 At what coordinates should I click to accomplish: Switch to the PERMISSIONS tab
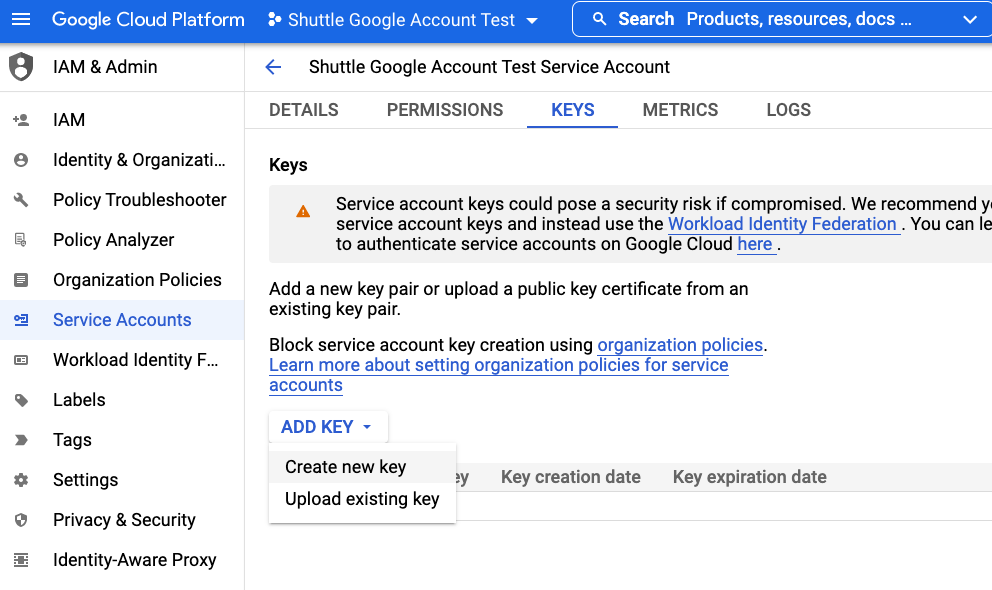(445, 110)
